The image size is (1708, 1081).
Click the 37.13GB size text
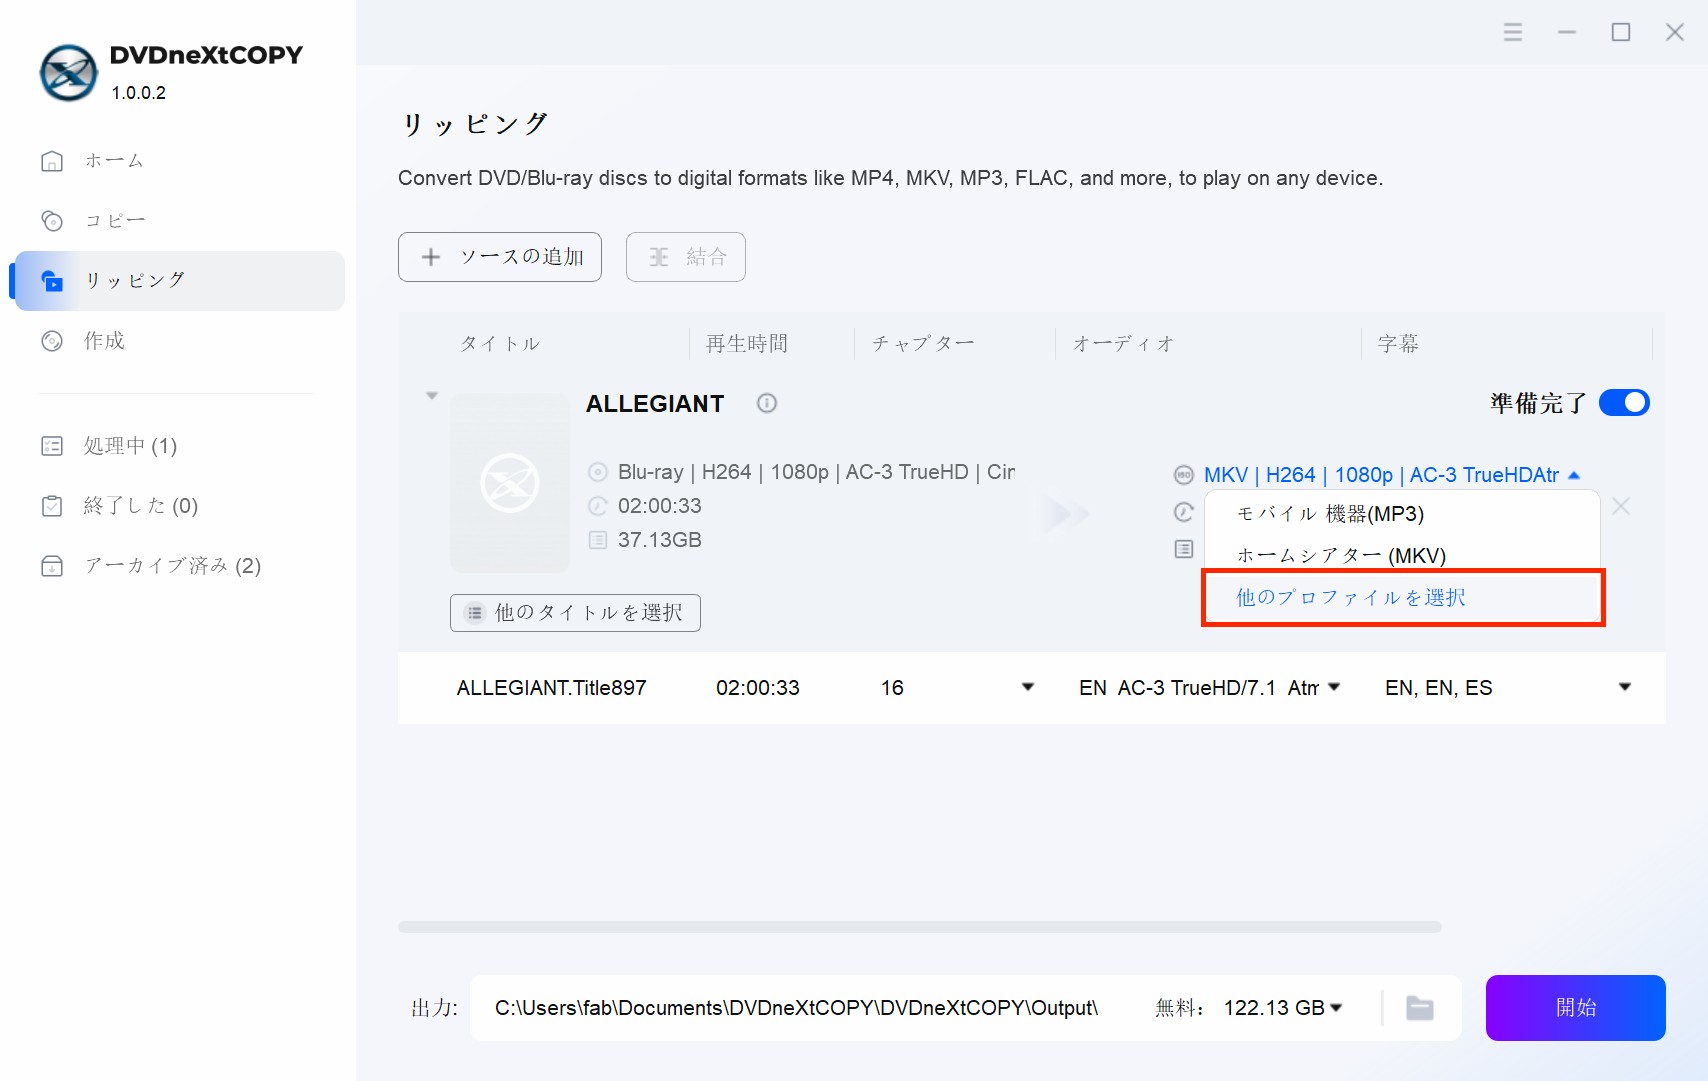point(660,540)
